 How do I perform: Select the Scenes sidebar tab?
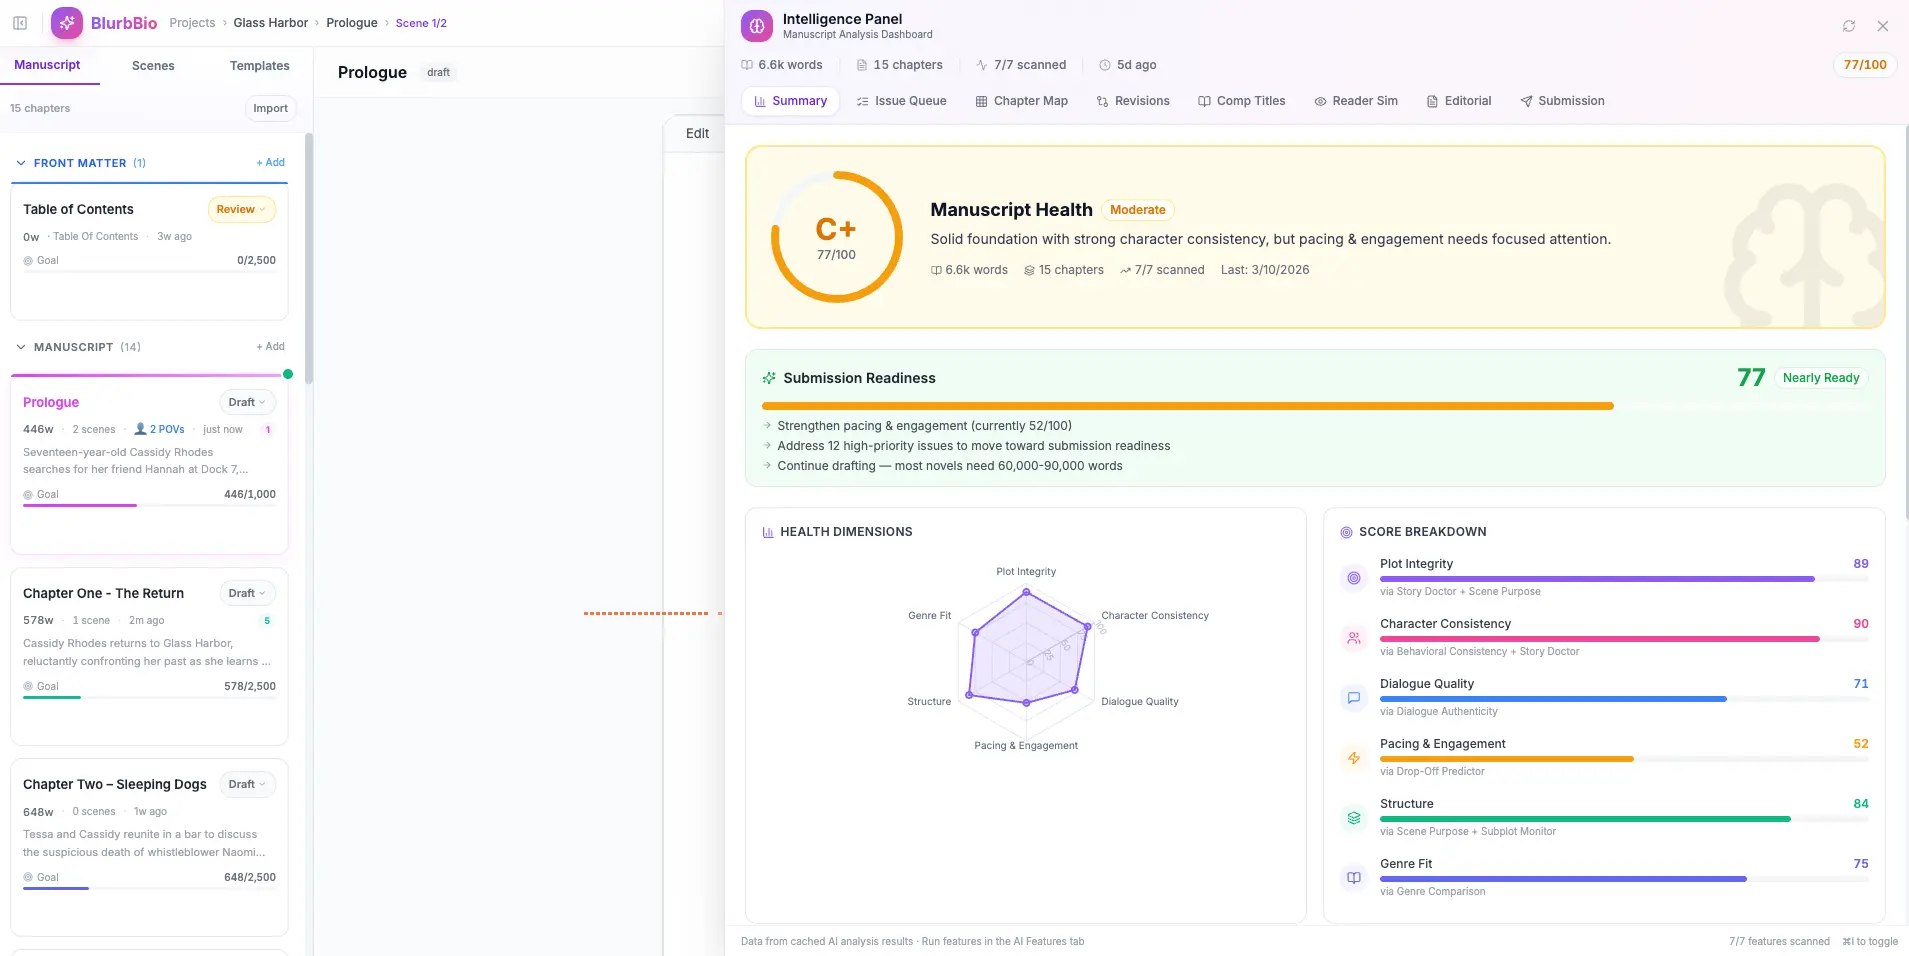(153, 66)
